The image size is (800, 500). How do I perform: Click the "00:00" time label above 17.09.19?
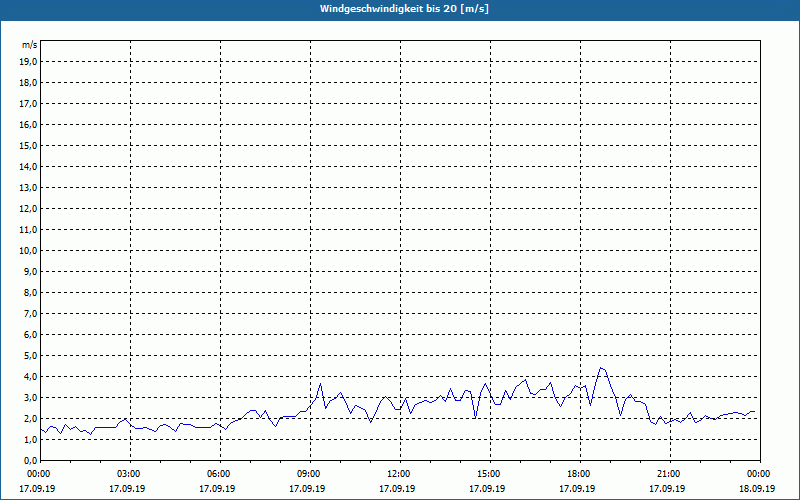pyautogui.click(x=39, y=474)
